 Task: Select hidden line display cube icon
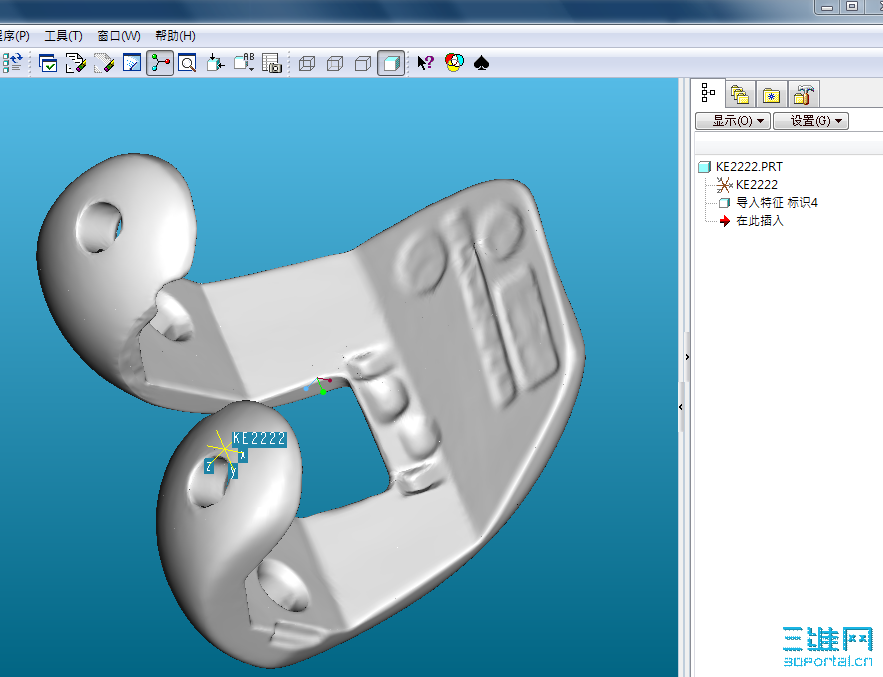pos(335,64)
